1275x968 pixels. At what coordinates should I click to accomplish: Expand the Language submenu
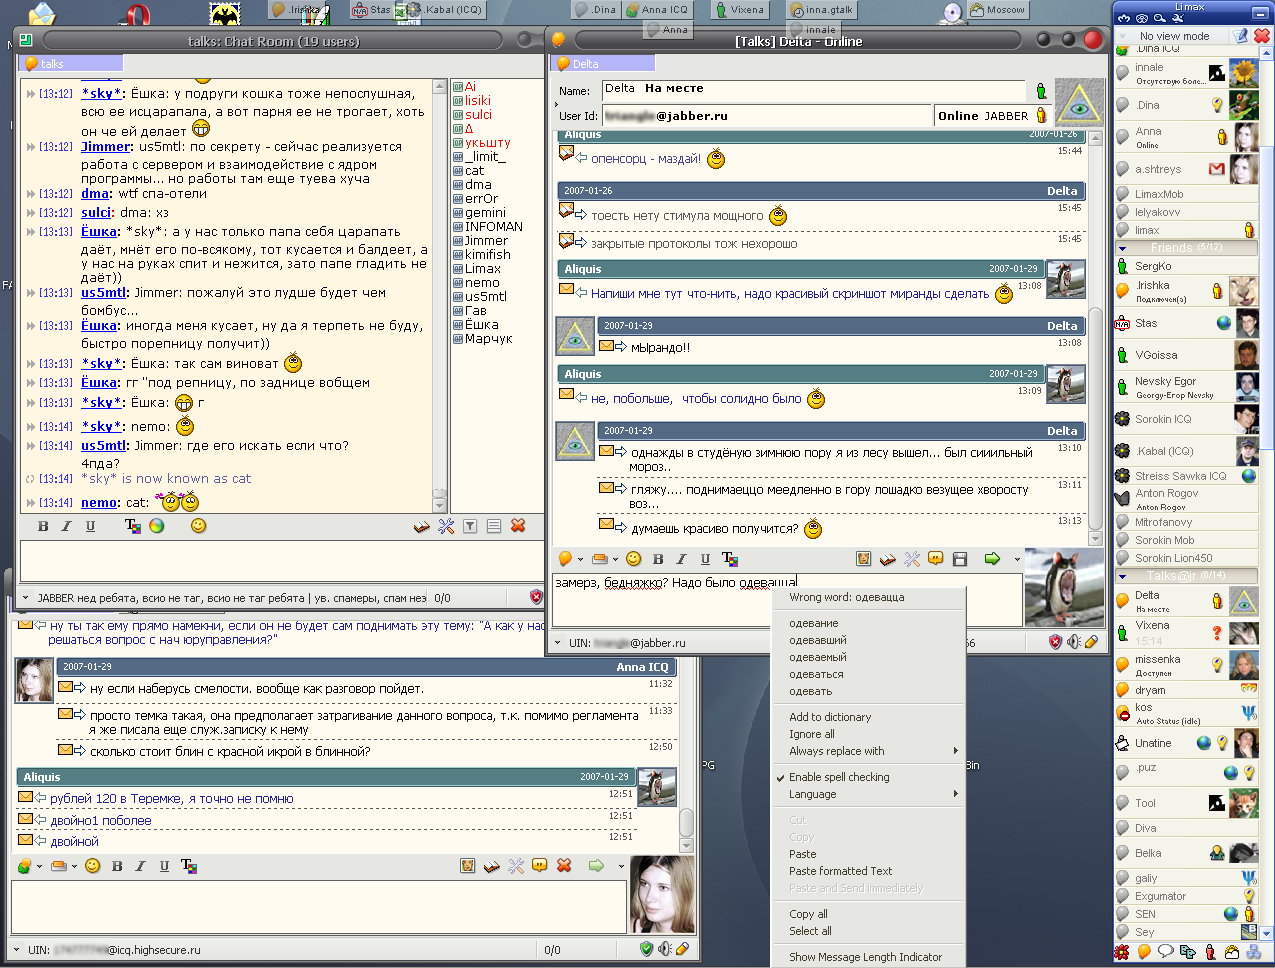coord(812,794)
